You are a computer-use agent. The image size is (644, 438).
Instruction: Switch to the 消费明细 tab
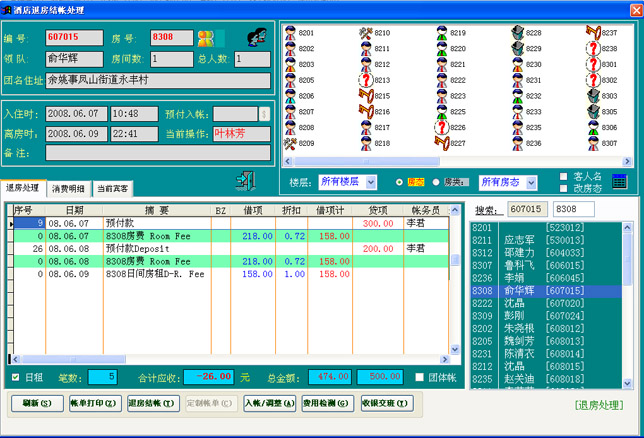(68, 188)
